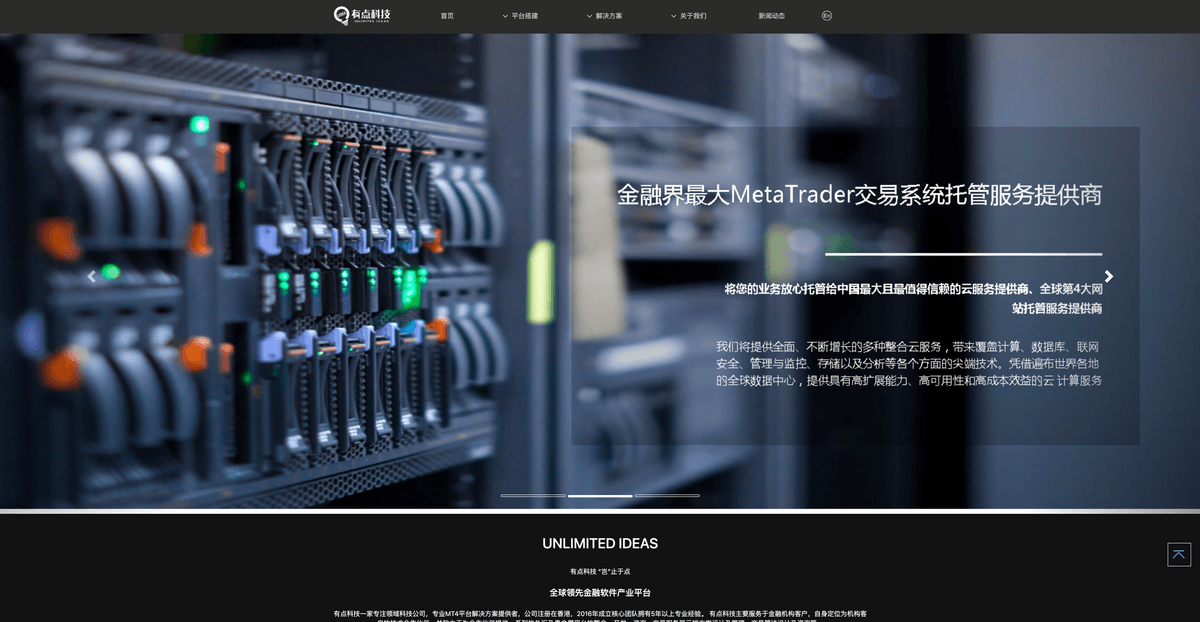The width and height of the screenshot is (1200, 622).
Task: Click the tagline 有点科技 "岂"止于点
Action: (x=600, y=572)
